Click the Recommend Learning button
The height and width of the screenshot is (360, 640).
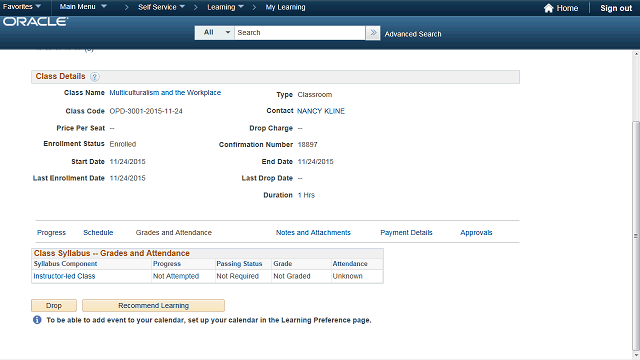pyautogui.click(x=153, y=305)
